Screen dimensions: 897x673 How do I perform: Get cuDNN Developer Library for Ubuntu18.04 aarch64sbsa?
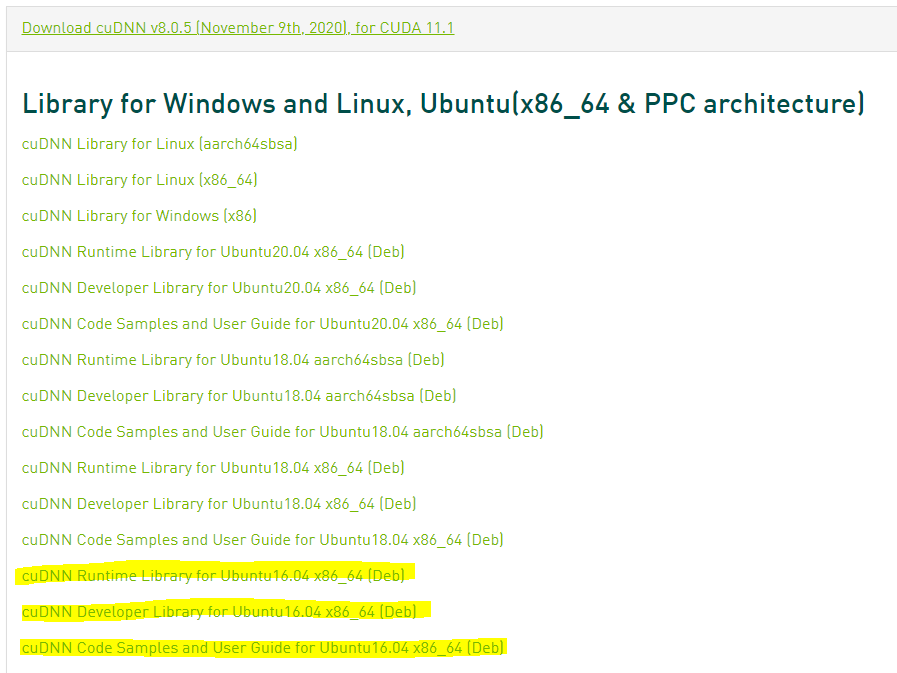(x=239, y=396)
